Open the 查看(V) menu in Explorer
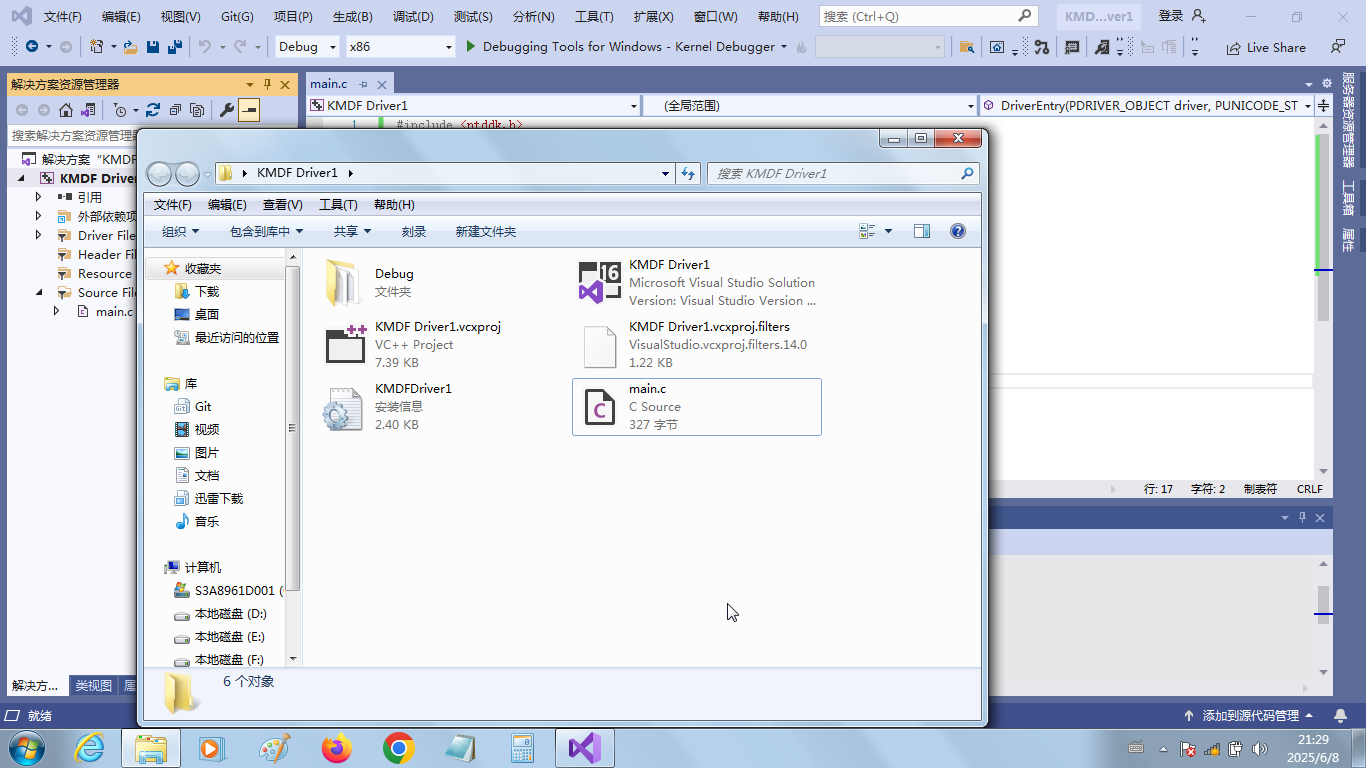 point(282,204)
